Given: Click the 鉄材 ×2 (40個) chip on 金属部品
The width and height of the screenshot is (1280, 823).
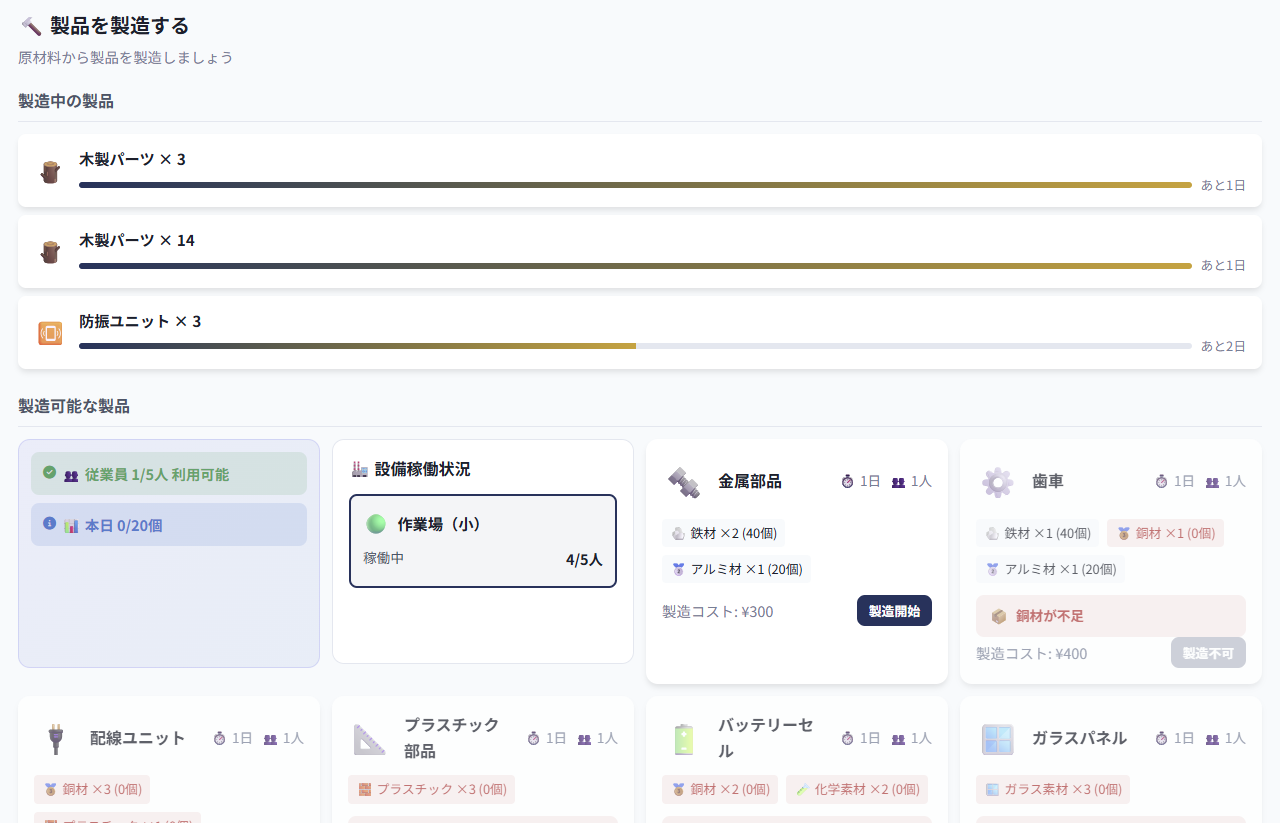Looking at the screenshot, I should 724,533.
